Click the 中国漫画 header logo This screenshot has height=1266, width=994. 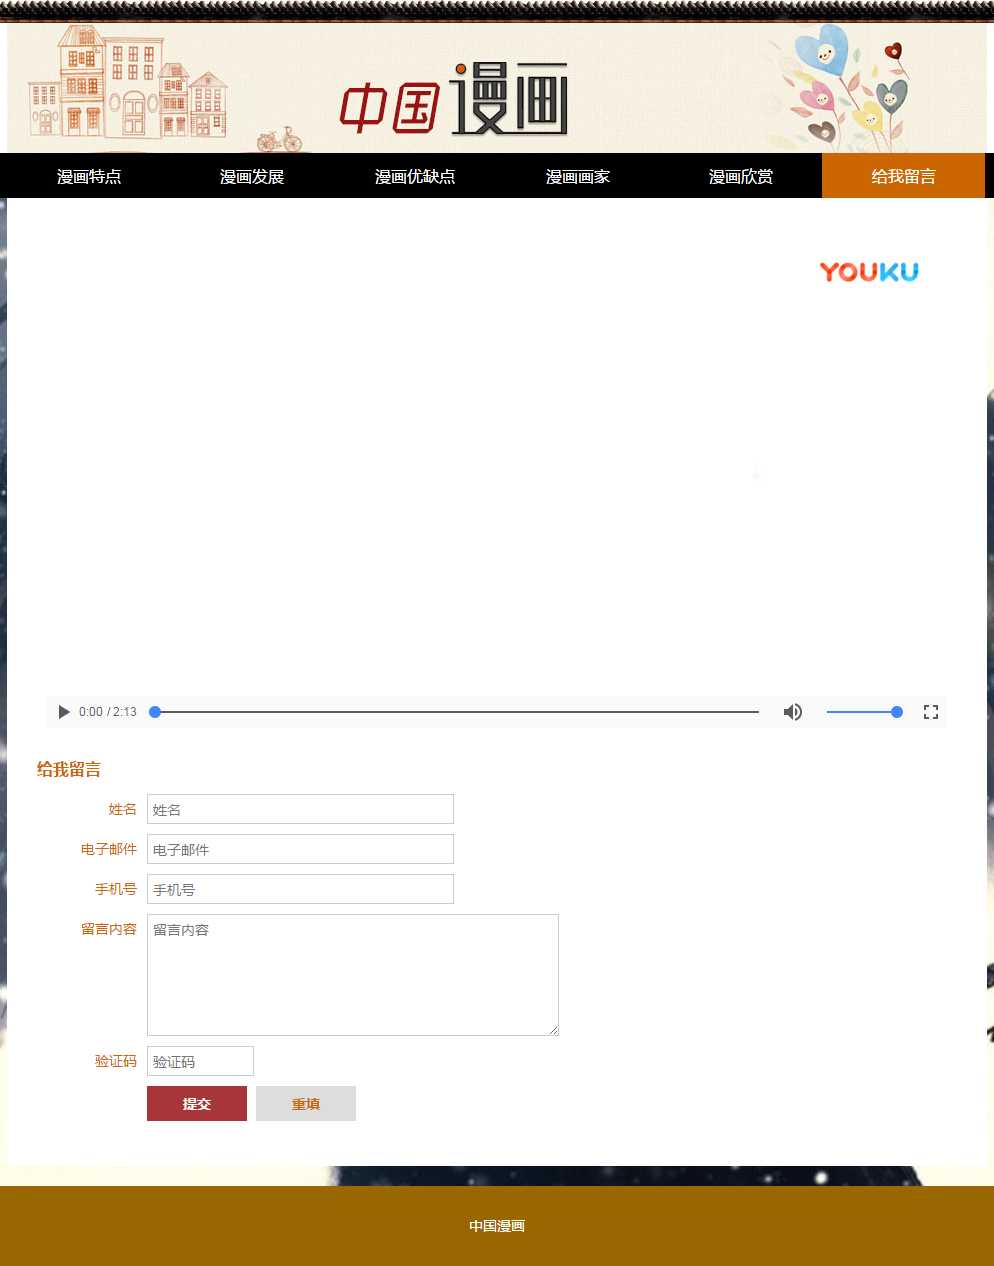coord(454,100)
